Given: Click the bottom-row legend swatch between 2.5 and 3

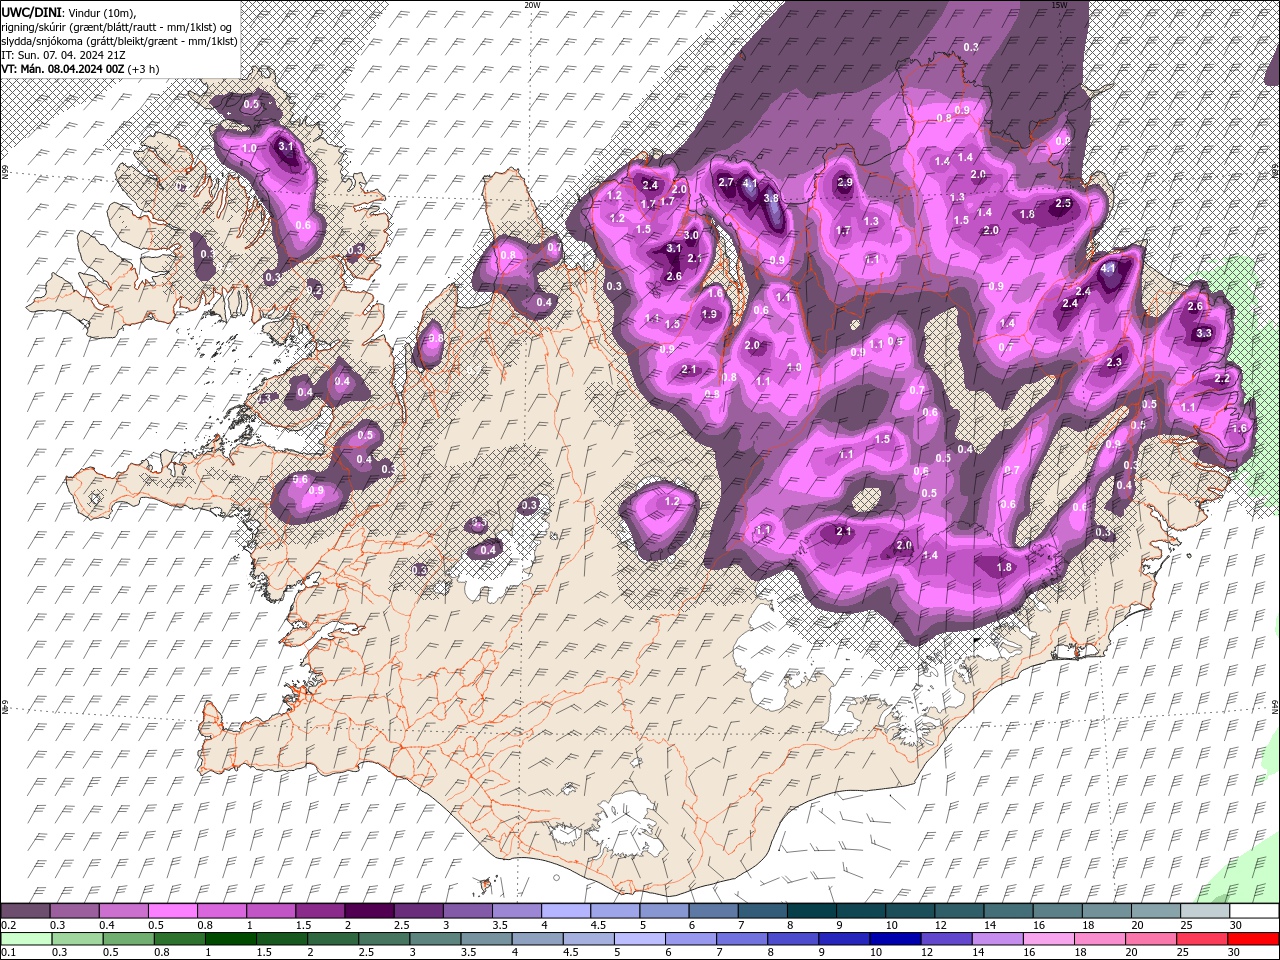Looking at the screenshot, I should 384,938.
